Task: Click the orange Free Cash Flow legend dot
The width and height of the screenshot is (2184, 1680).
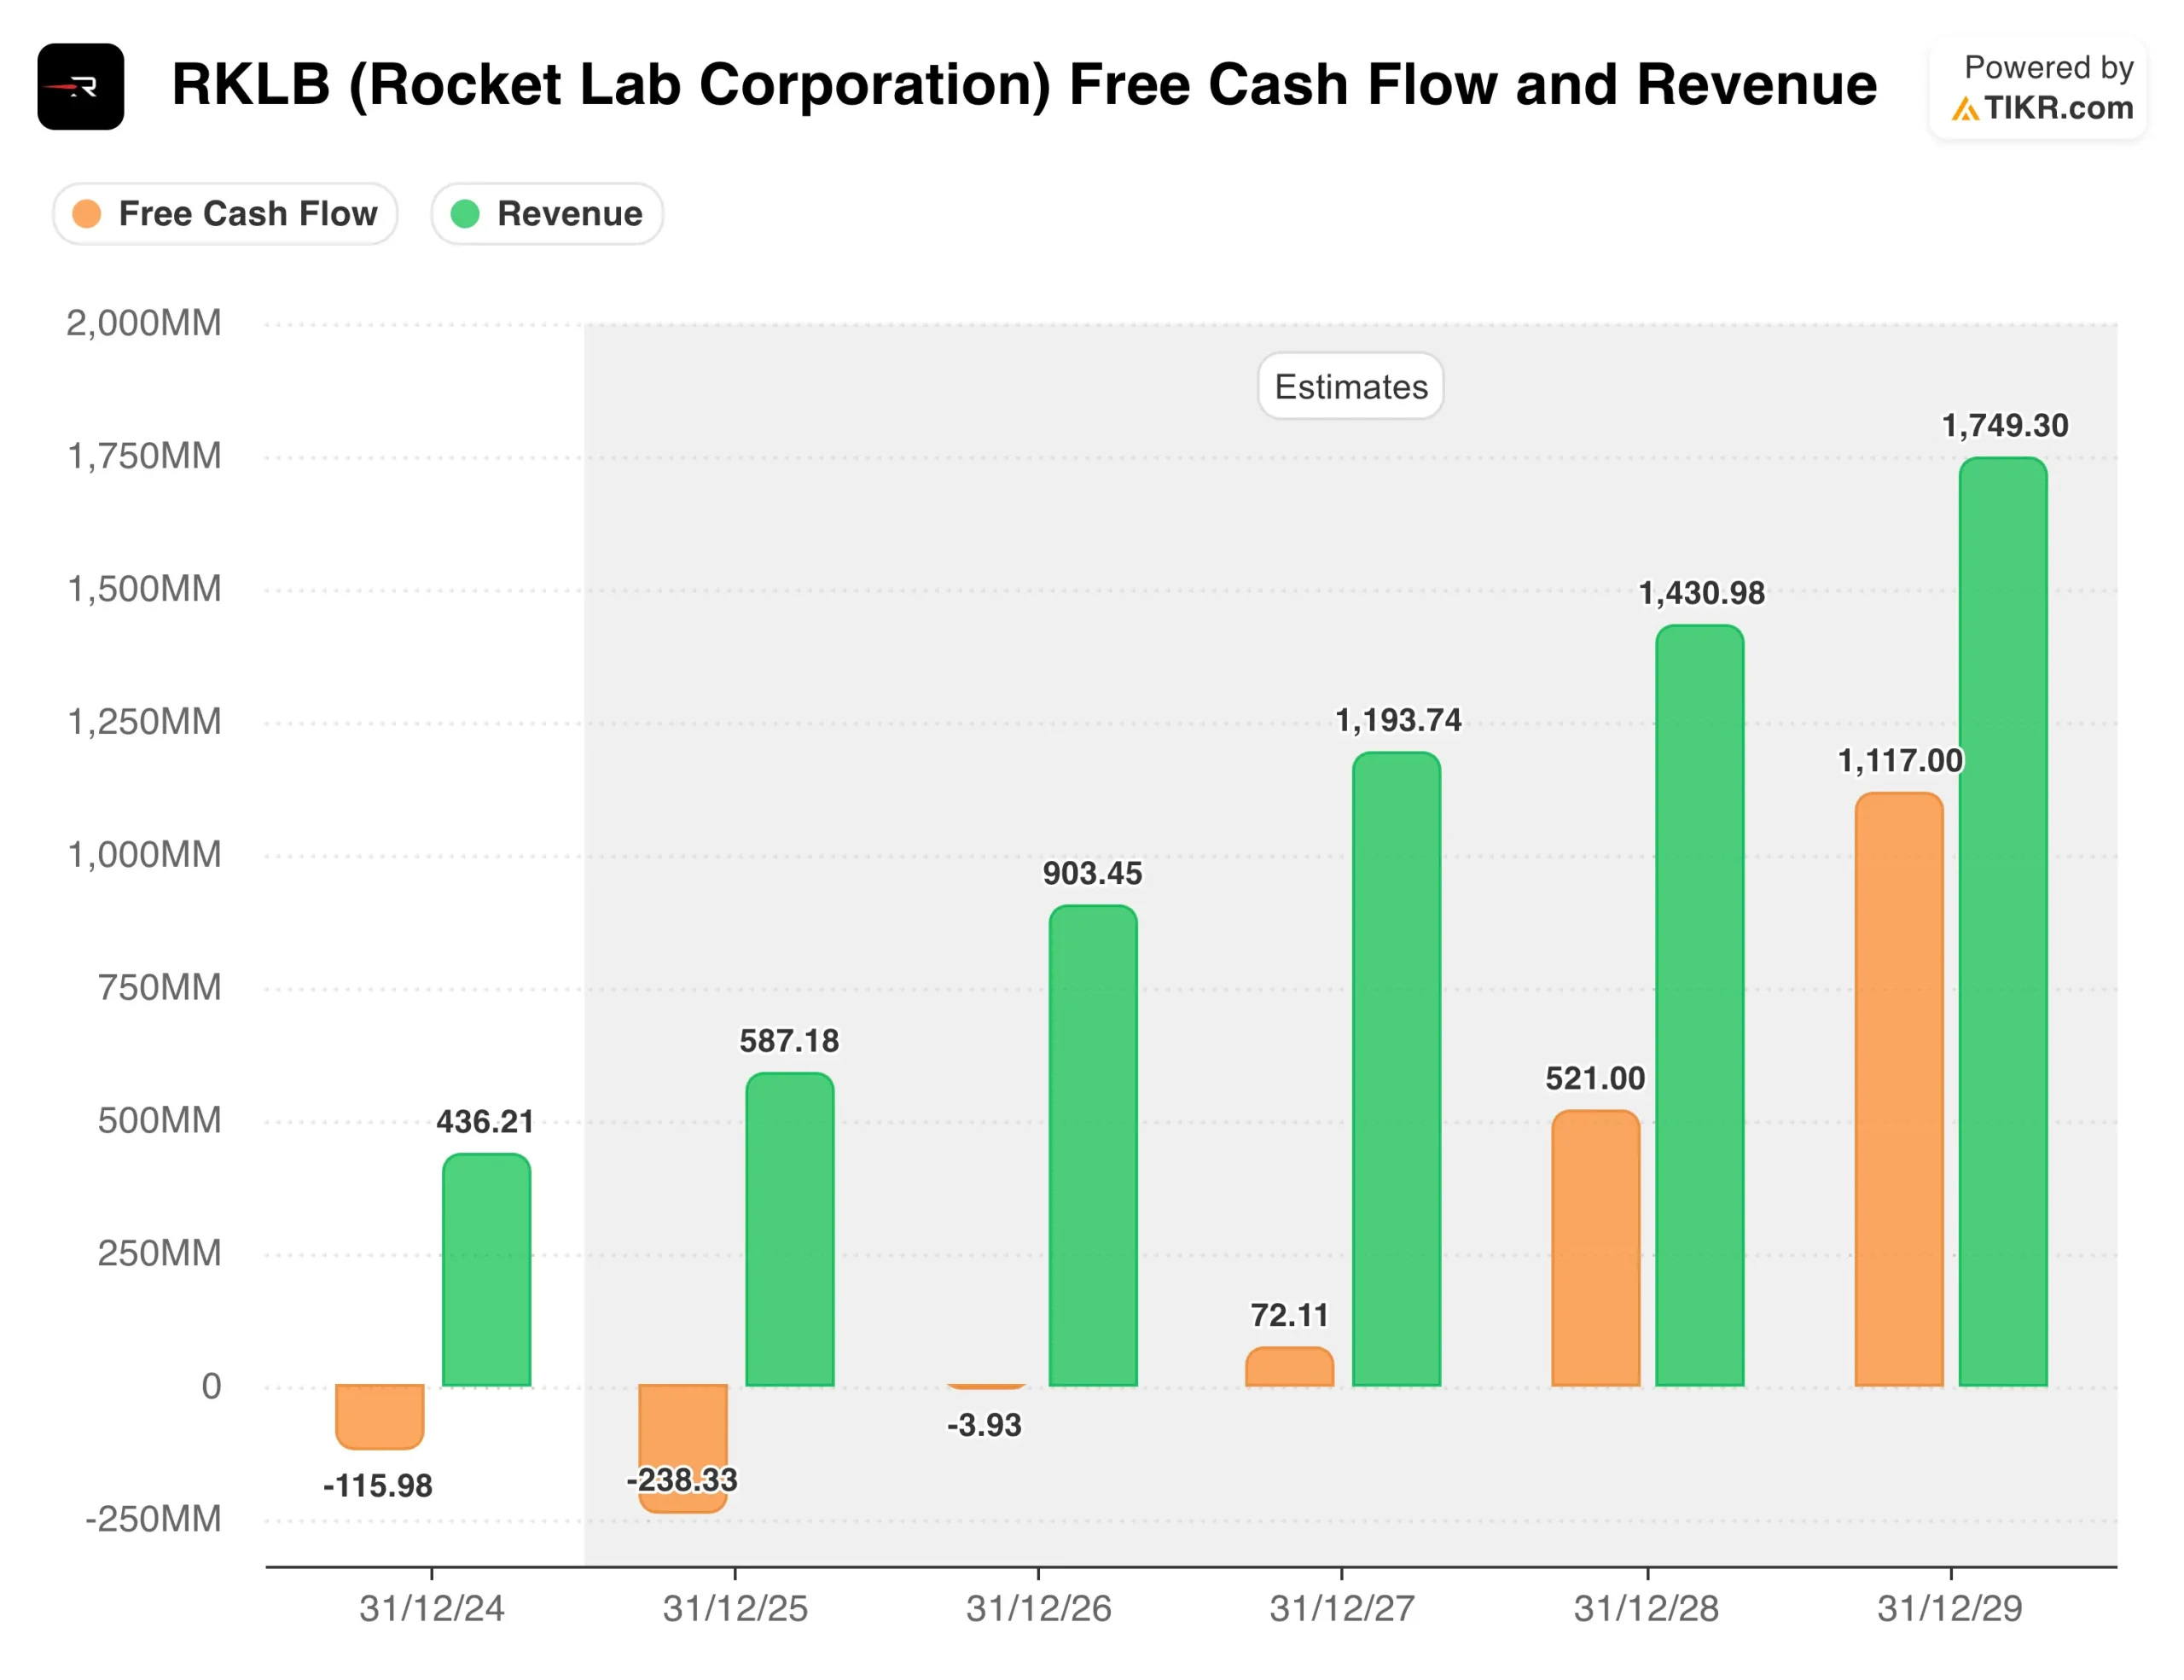Action: click(x=87, y=214)
